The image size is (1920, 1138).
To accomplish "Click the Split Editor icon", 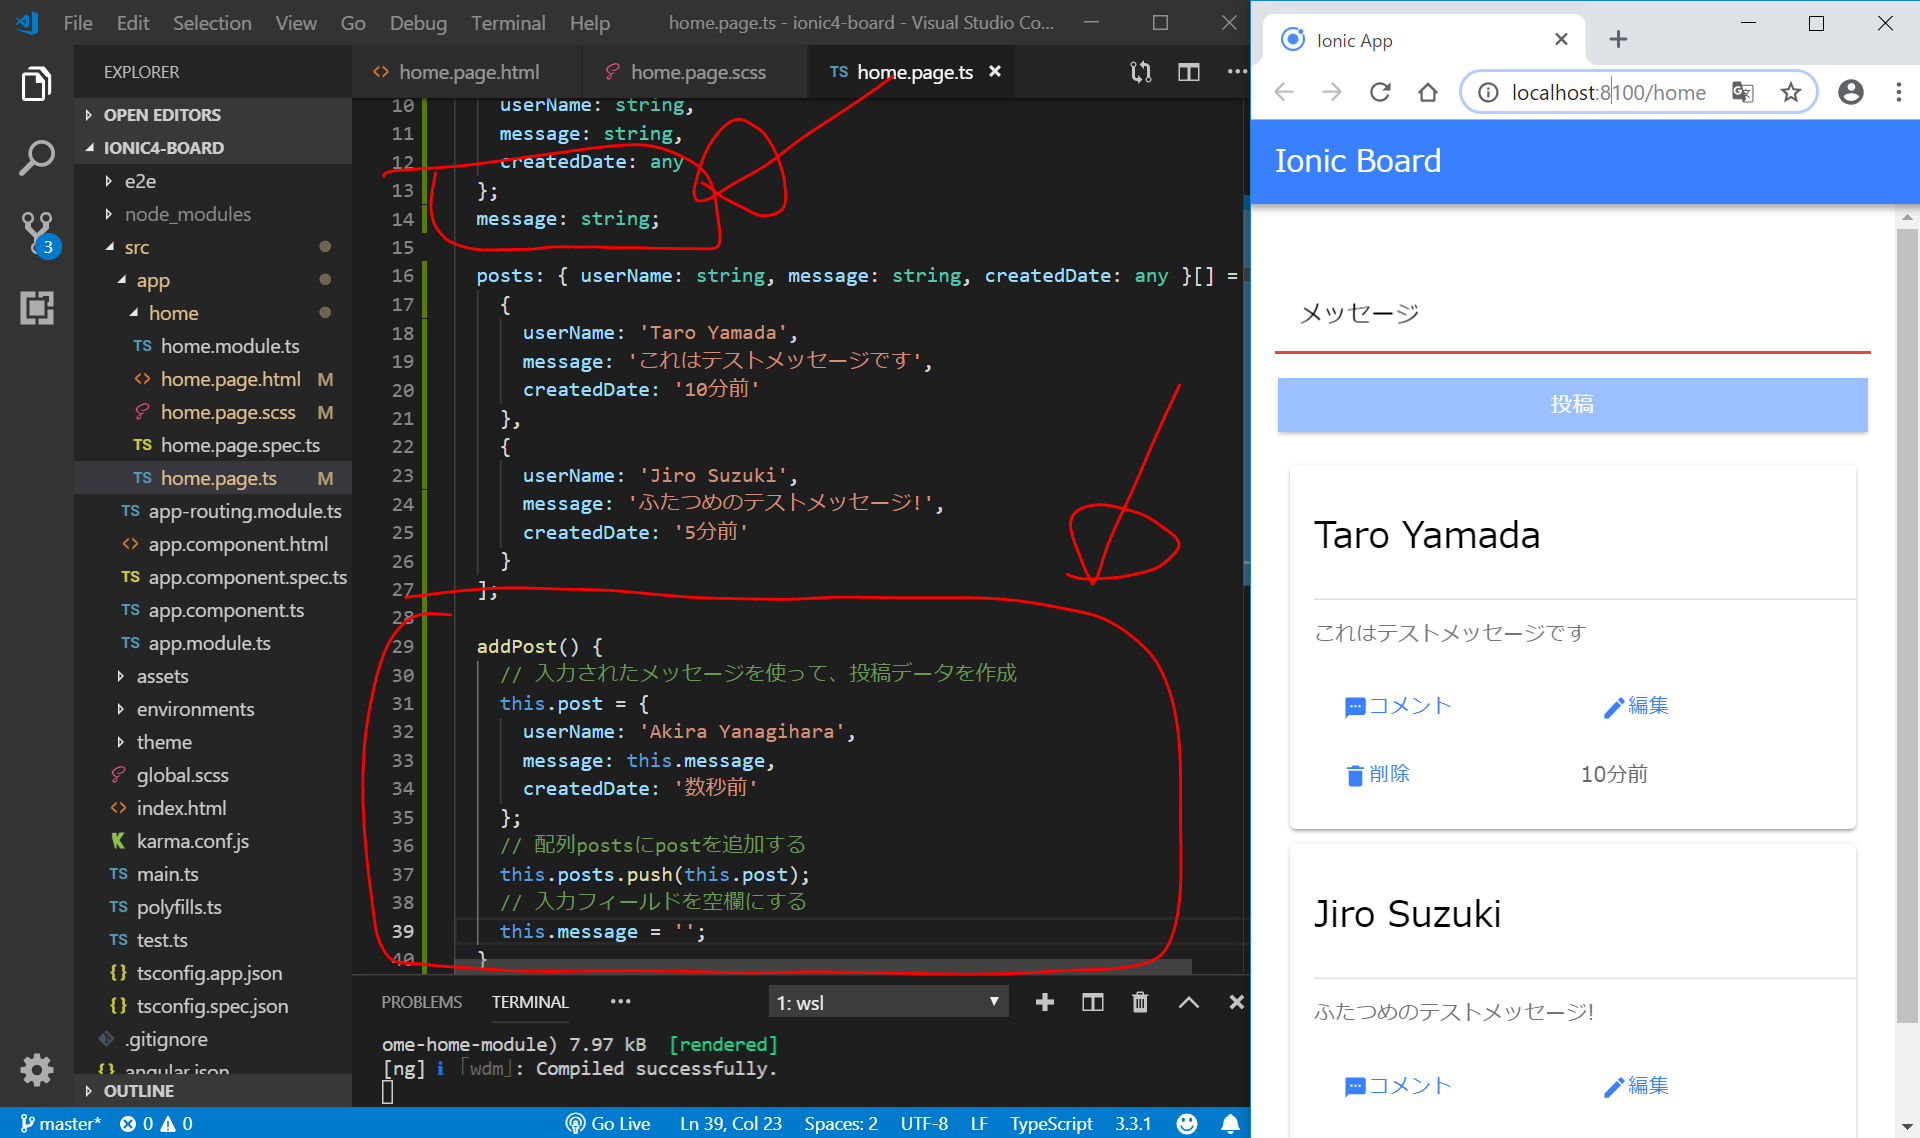I will tap(1188, 72).
